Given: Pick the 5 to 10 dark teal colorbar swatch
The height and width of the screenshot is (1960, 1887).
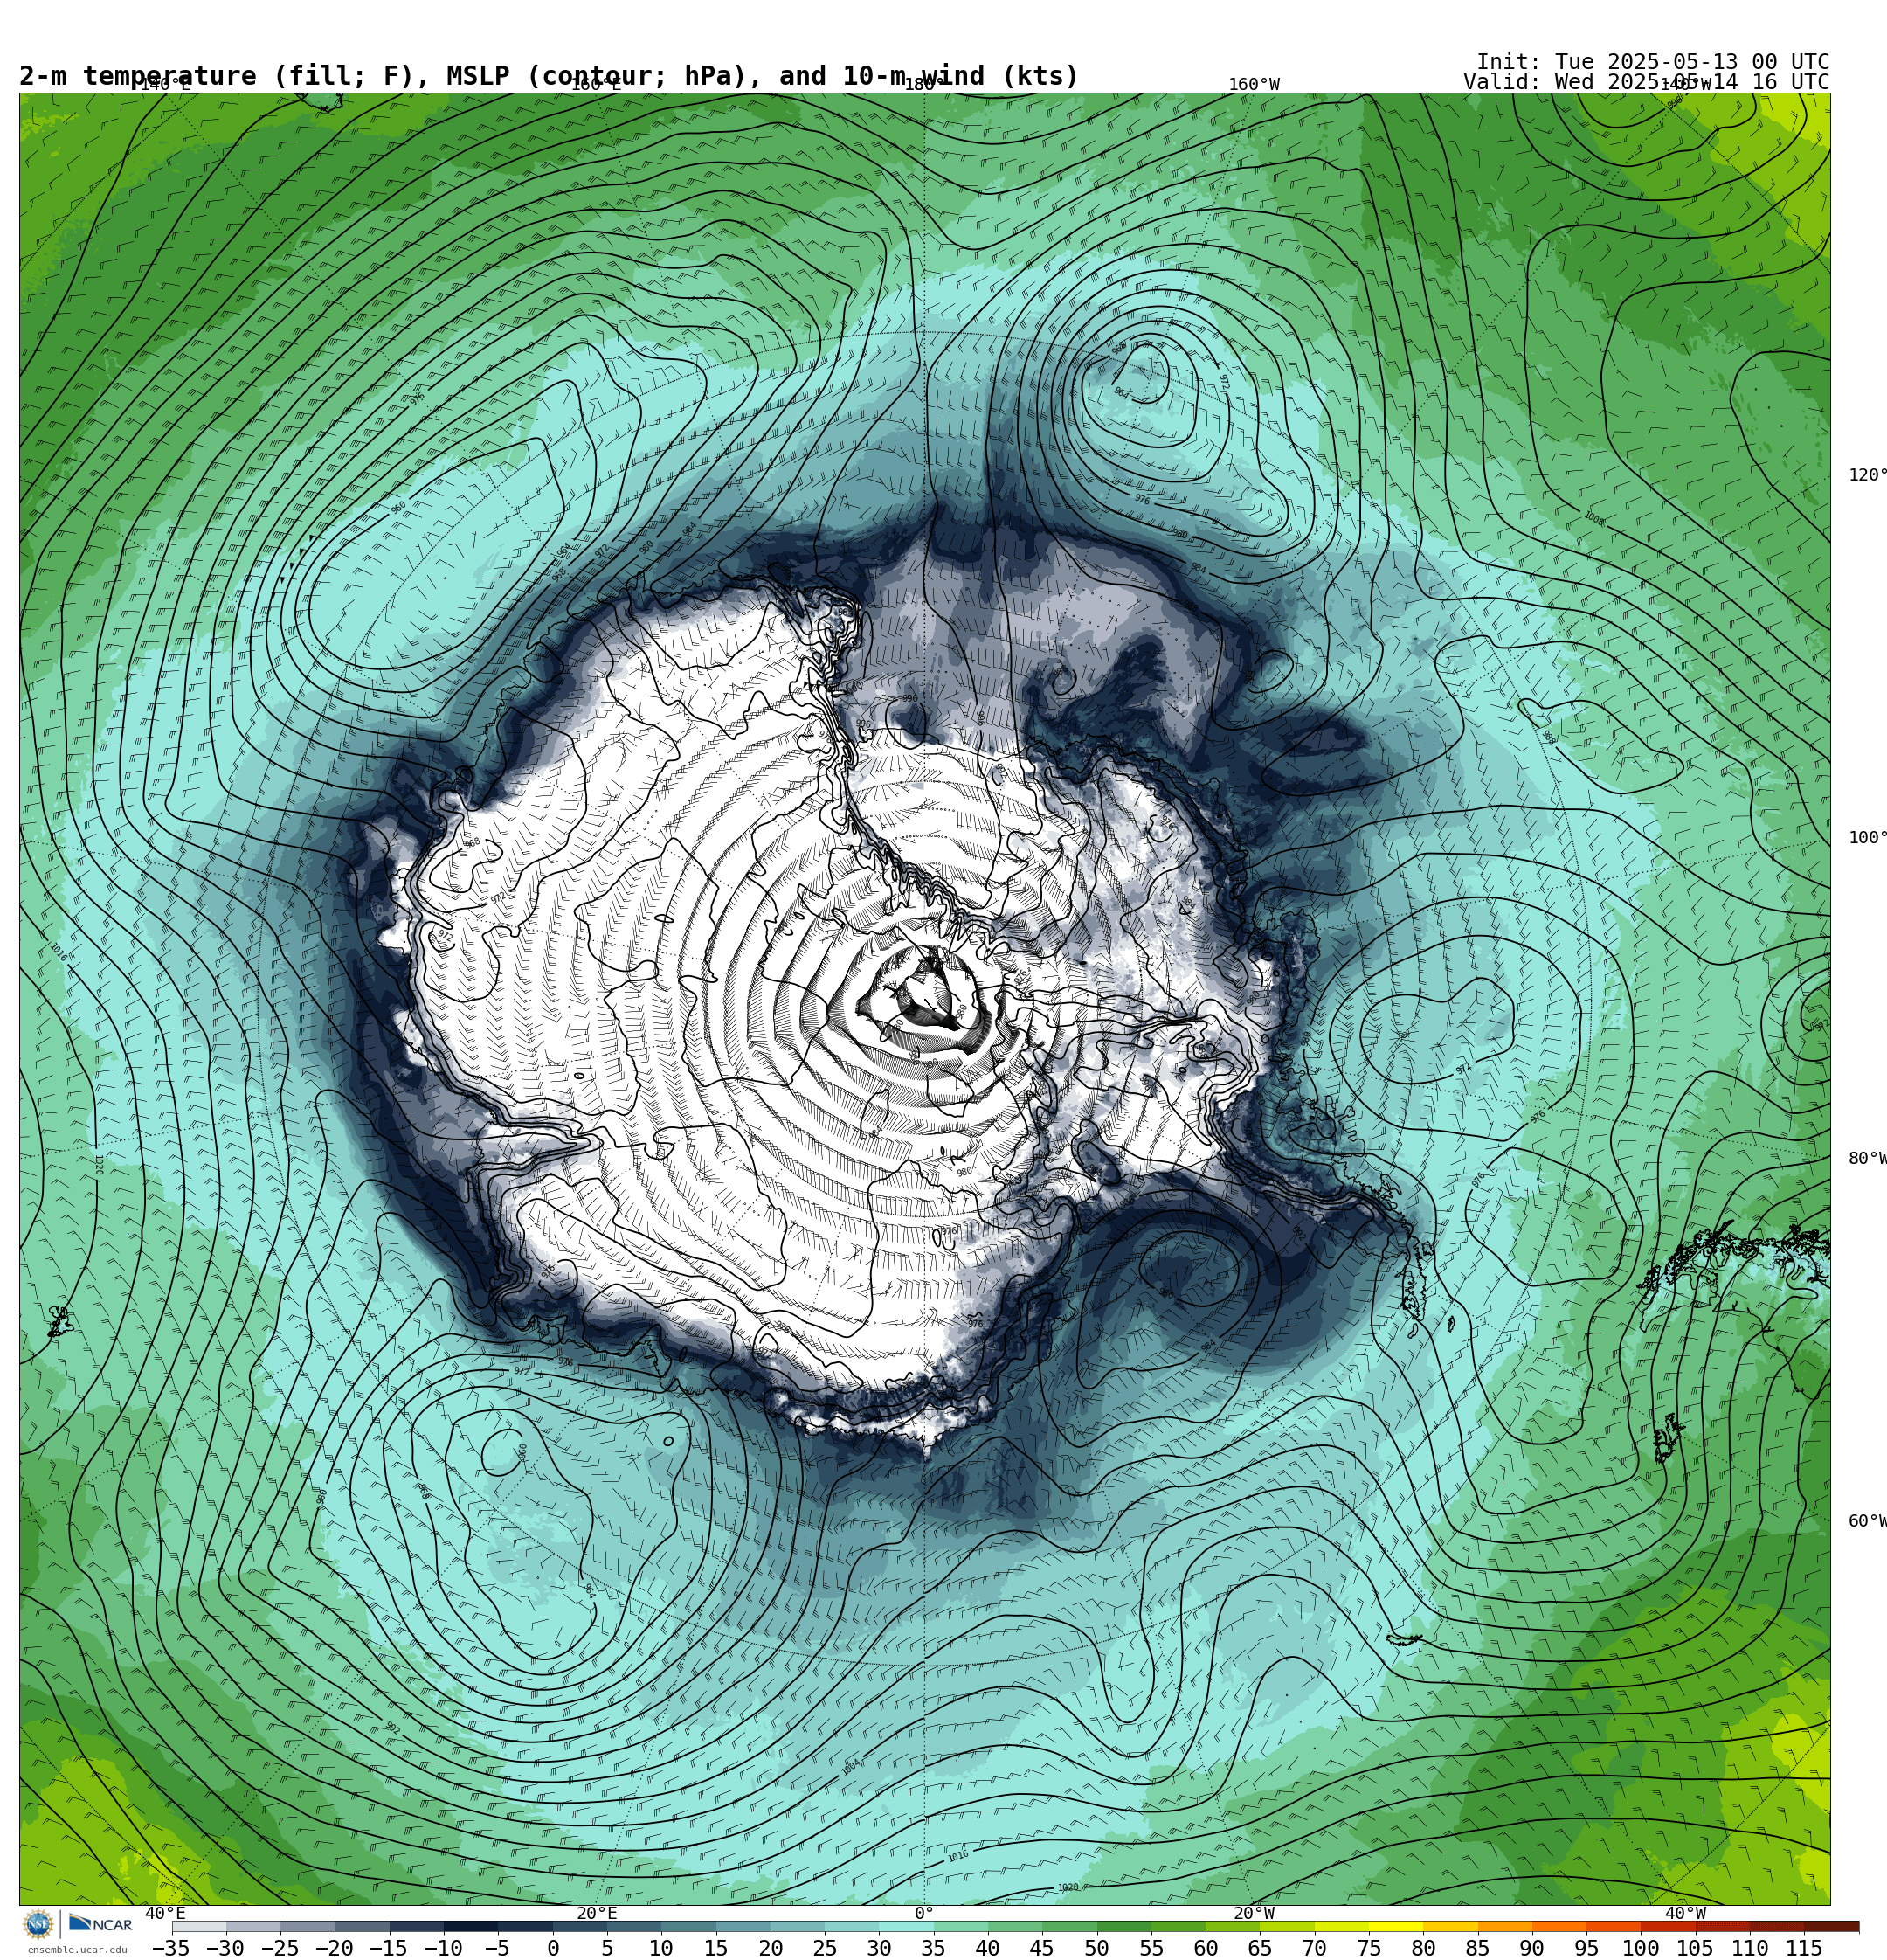Looking at the screenshot, I should pos(634,1926).
